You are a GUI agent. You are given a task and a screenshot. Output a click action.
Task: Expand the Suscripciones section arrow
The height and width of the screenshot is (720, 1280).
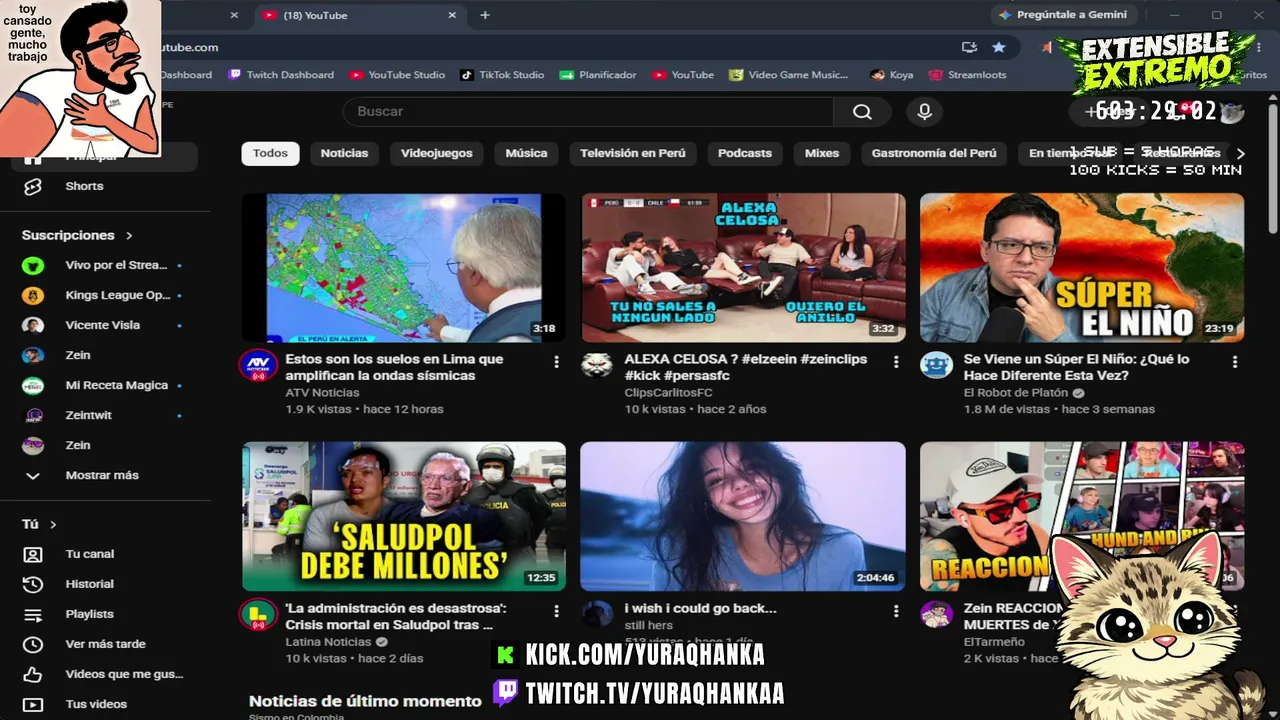point(129,236)
